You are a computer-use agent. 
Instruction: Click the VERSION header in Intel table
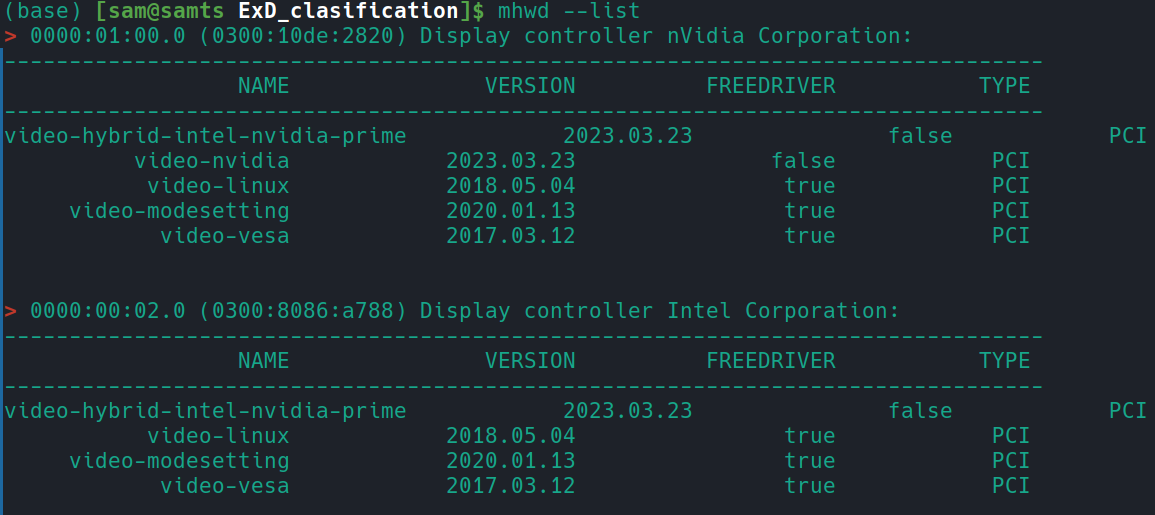tap(530, 360)
